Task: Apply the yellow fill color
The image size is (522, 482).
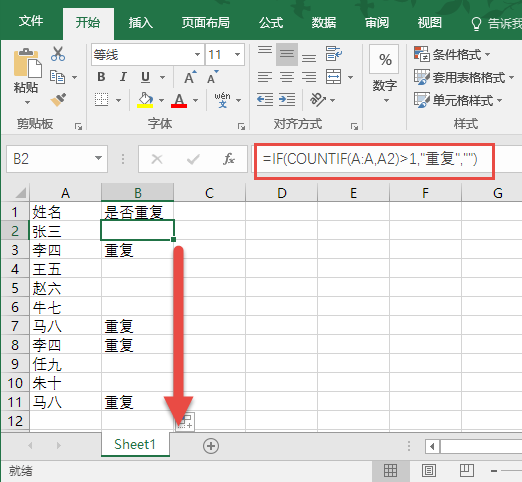Action: tap(145, 100)
